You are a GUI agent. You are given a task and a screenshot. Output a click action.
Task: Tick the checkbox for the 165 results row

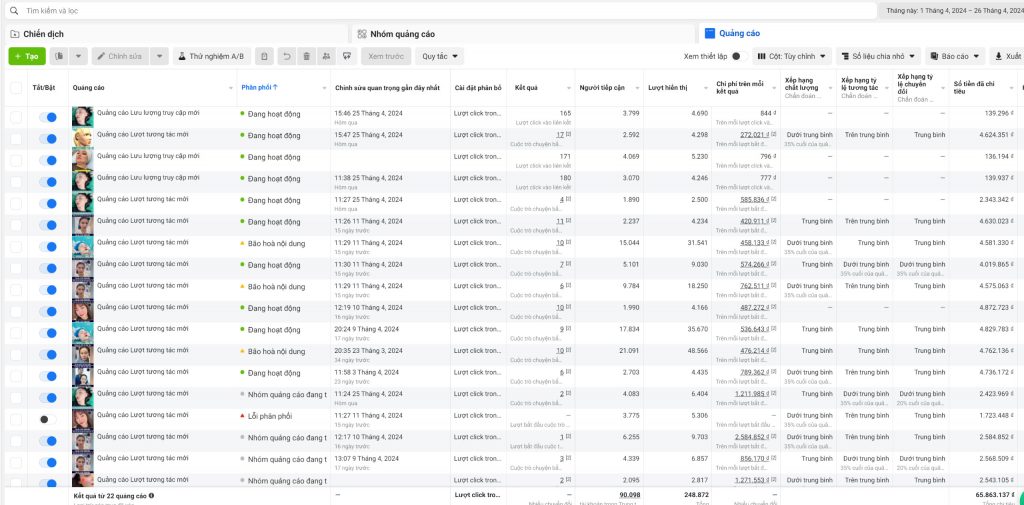(x=16, y=118)
